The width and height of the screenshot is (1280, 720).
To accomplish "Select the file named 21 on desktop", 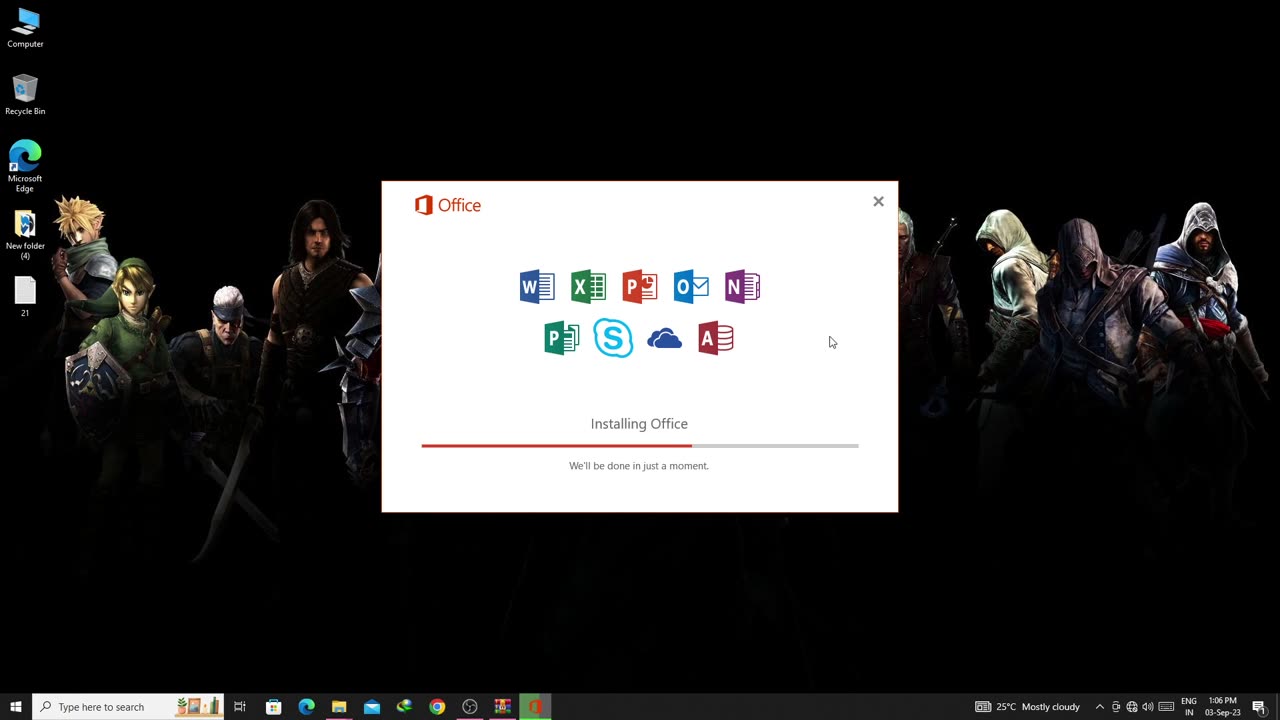I will pos(25,297).
